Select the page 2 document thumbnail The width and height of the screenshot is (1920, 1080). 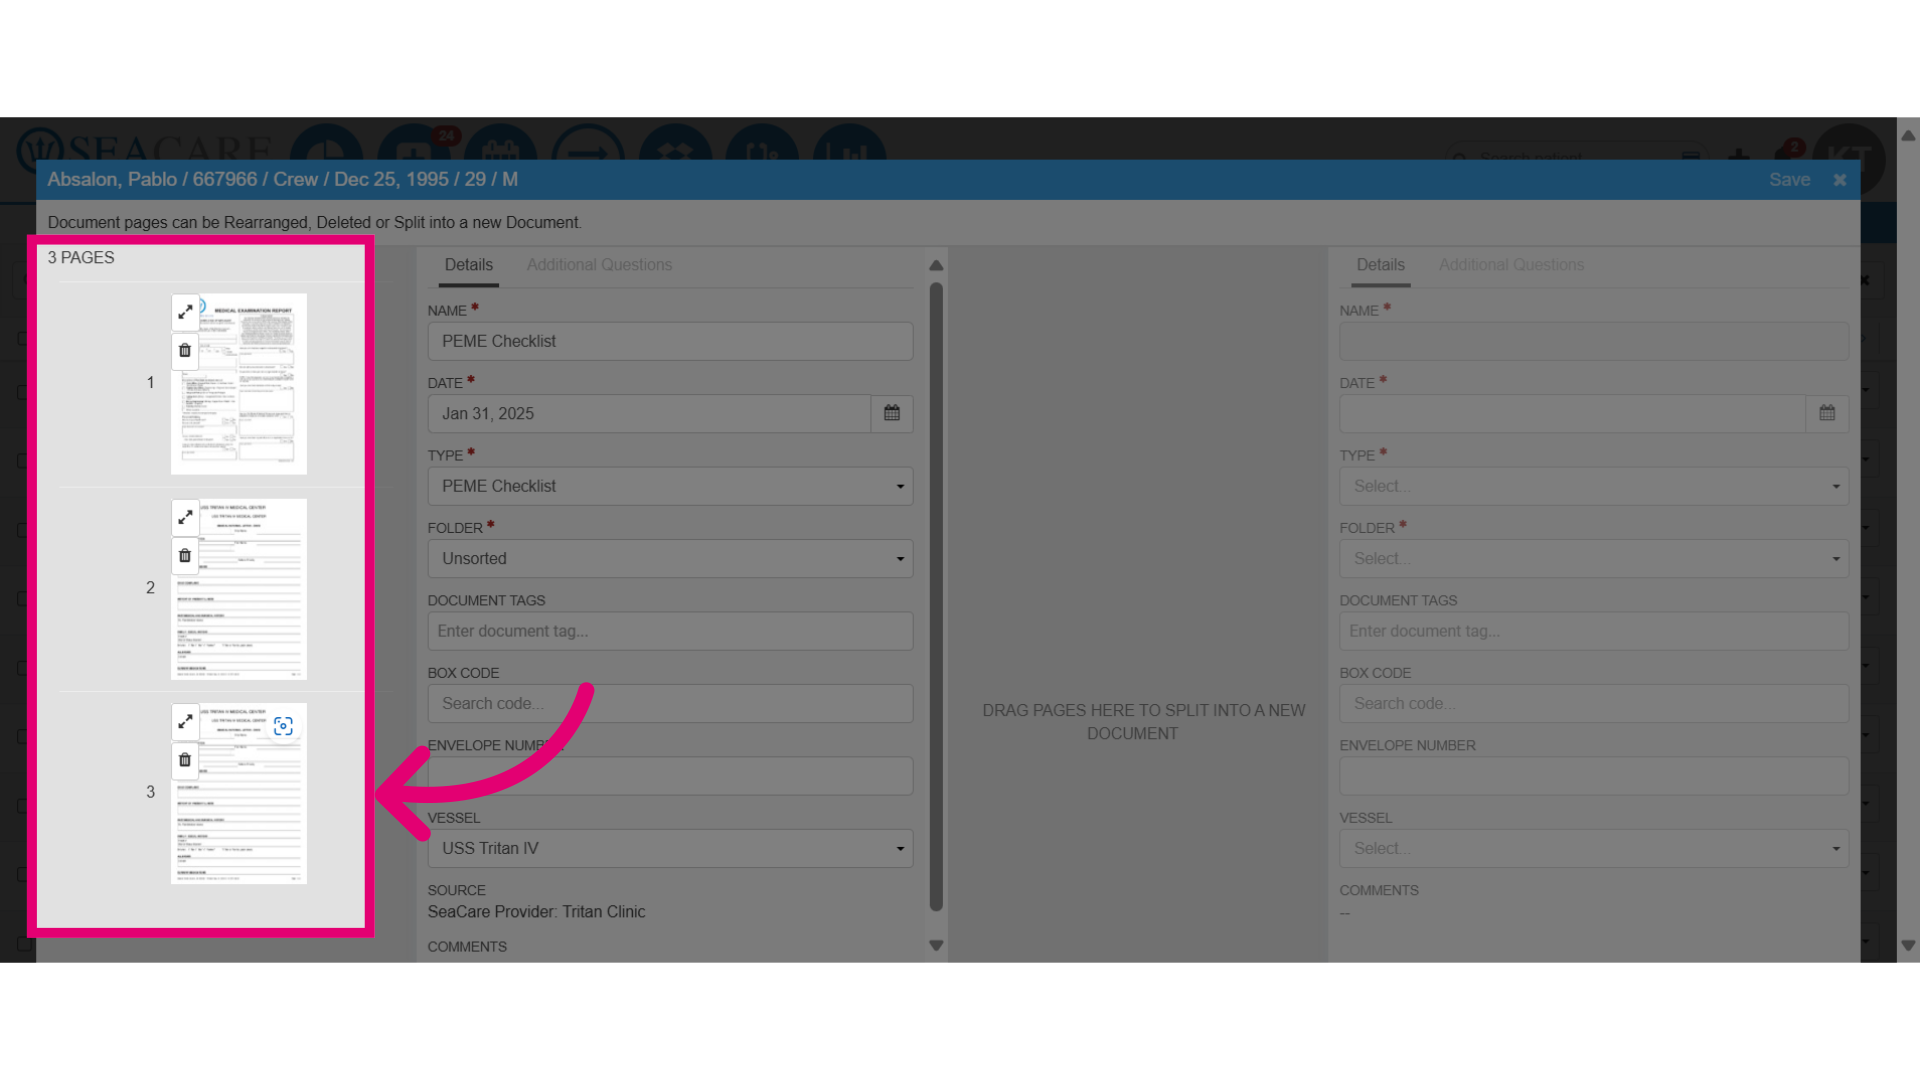[239, 589]
